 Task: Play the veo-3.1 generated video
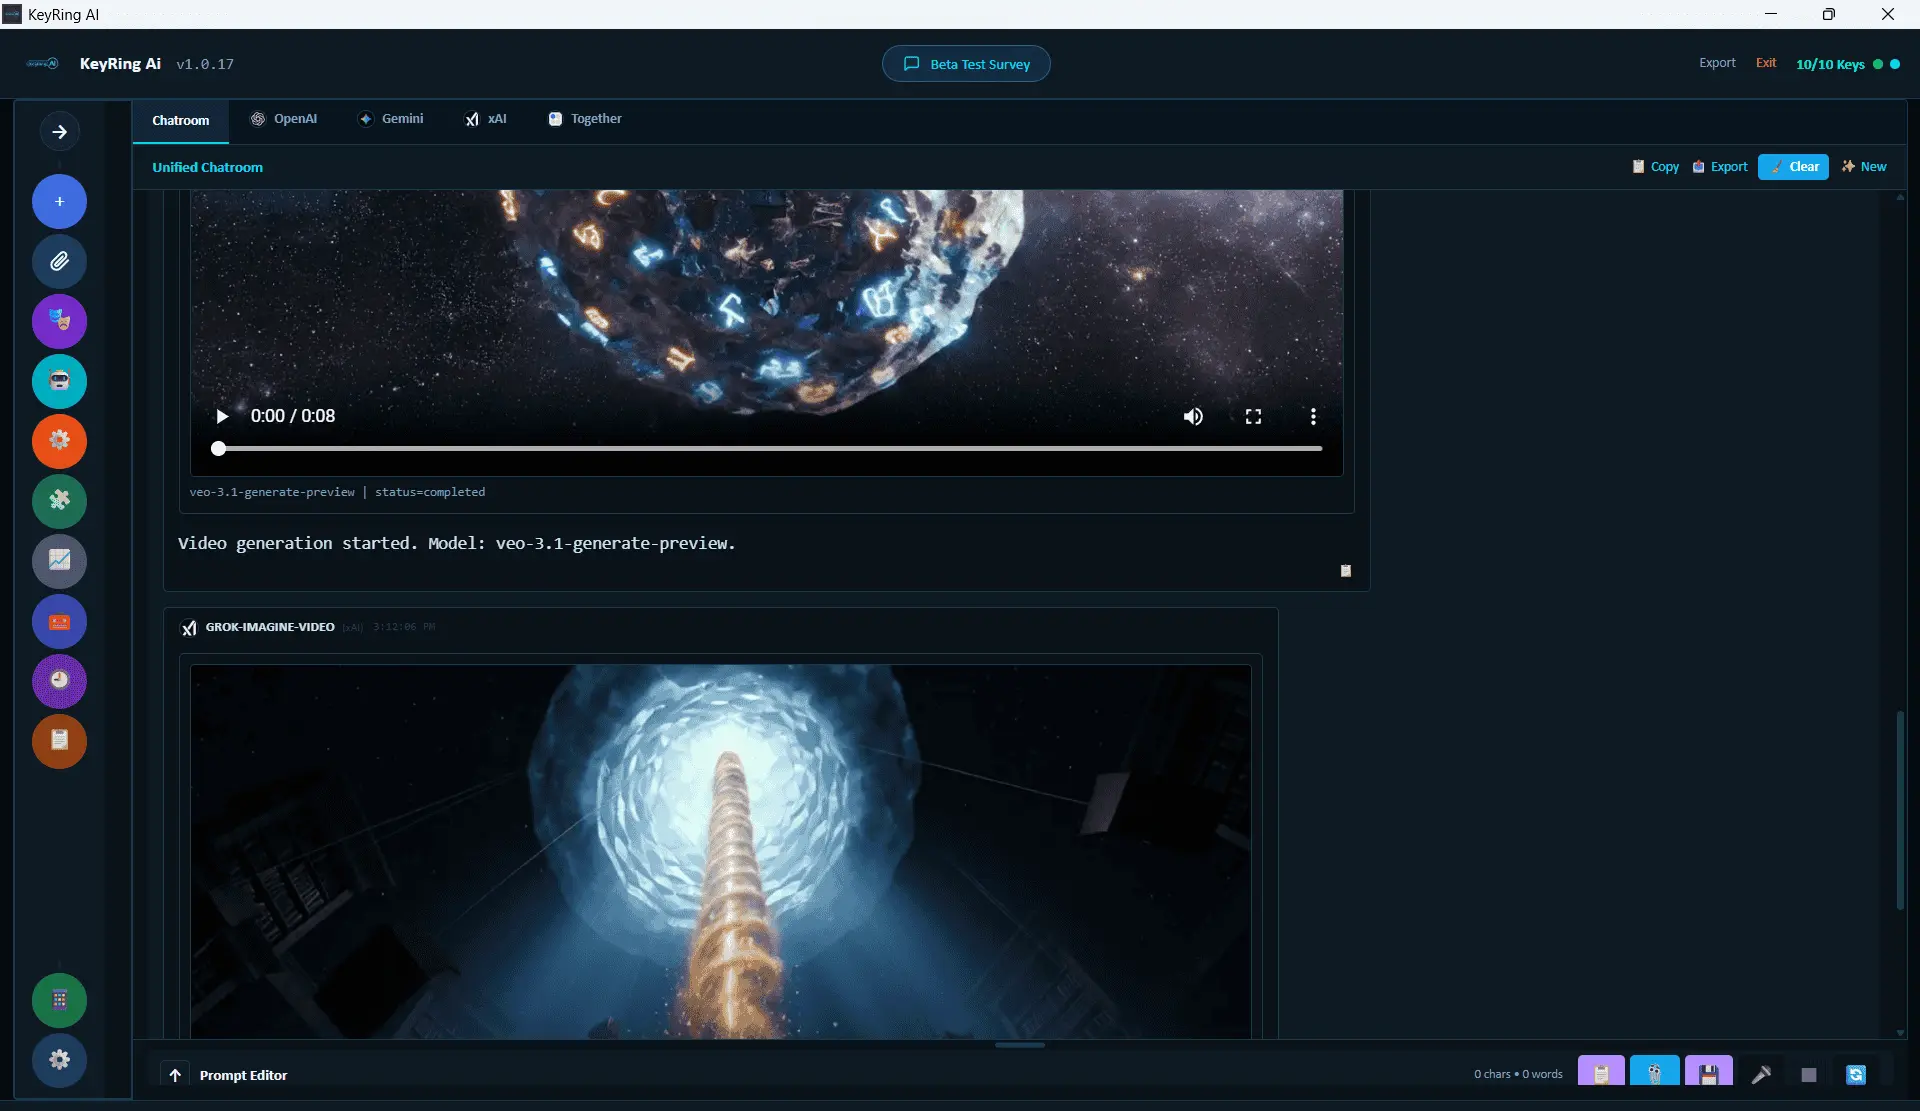[x=223, y=416]
